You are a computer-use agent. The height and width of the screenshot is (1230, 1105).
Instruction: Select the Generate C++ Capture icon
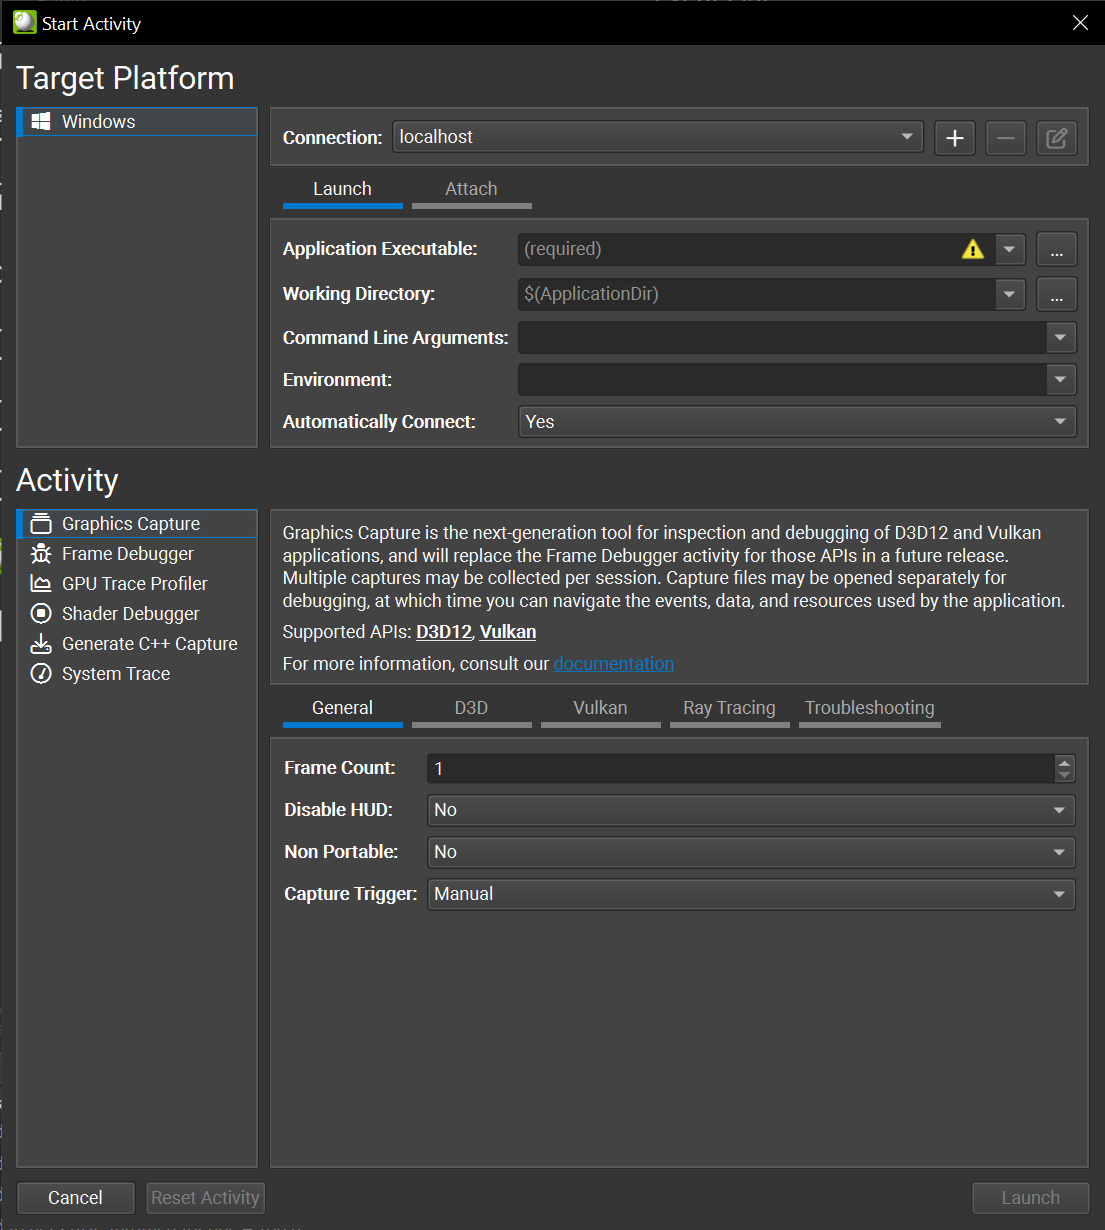click(41, 644)
